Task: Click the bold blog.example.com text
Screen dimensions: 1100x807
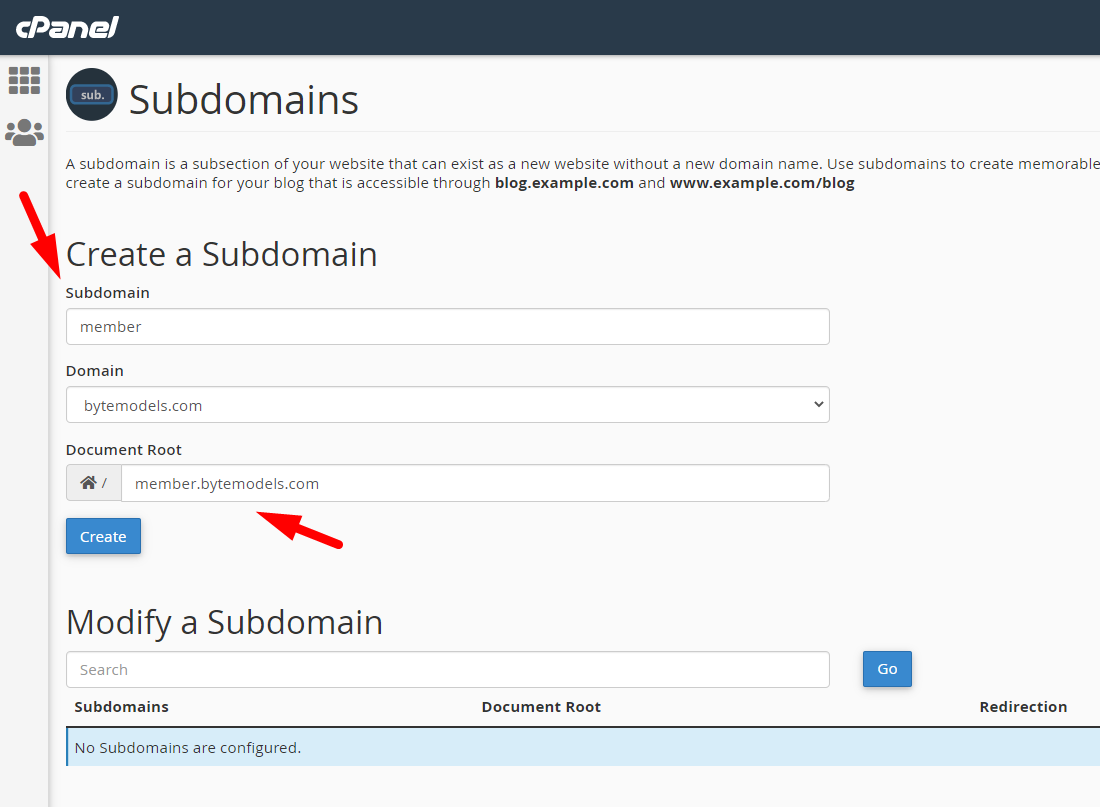Action: pyautogui.click(x=564, y=184)
